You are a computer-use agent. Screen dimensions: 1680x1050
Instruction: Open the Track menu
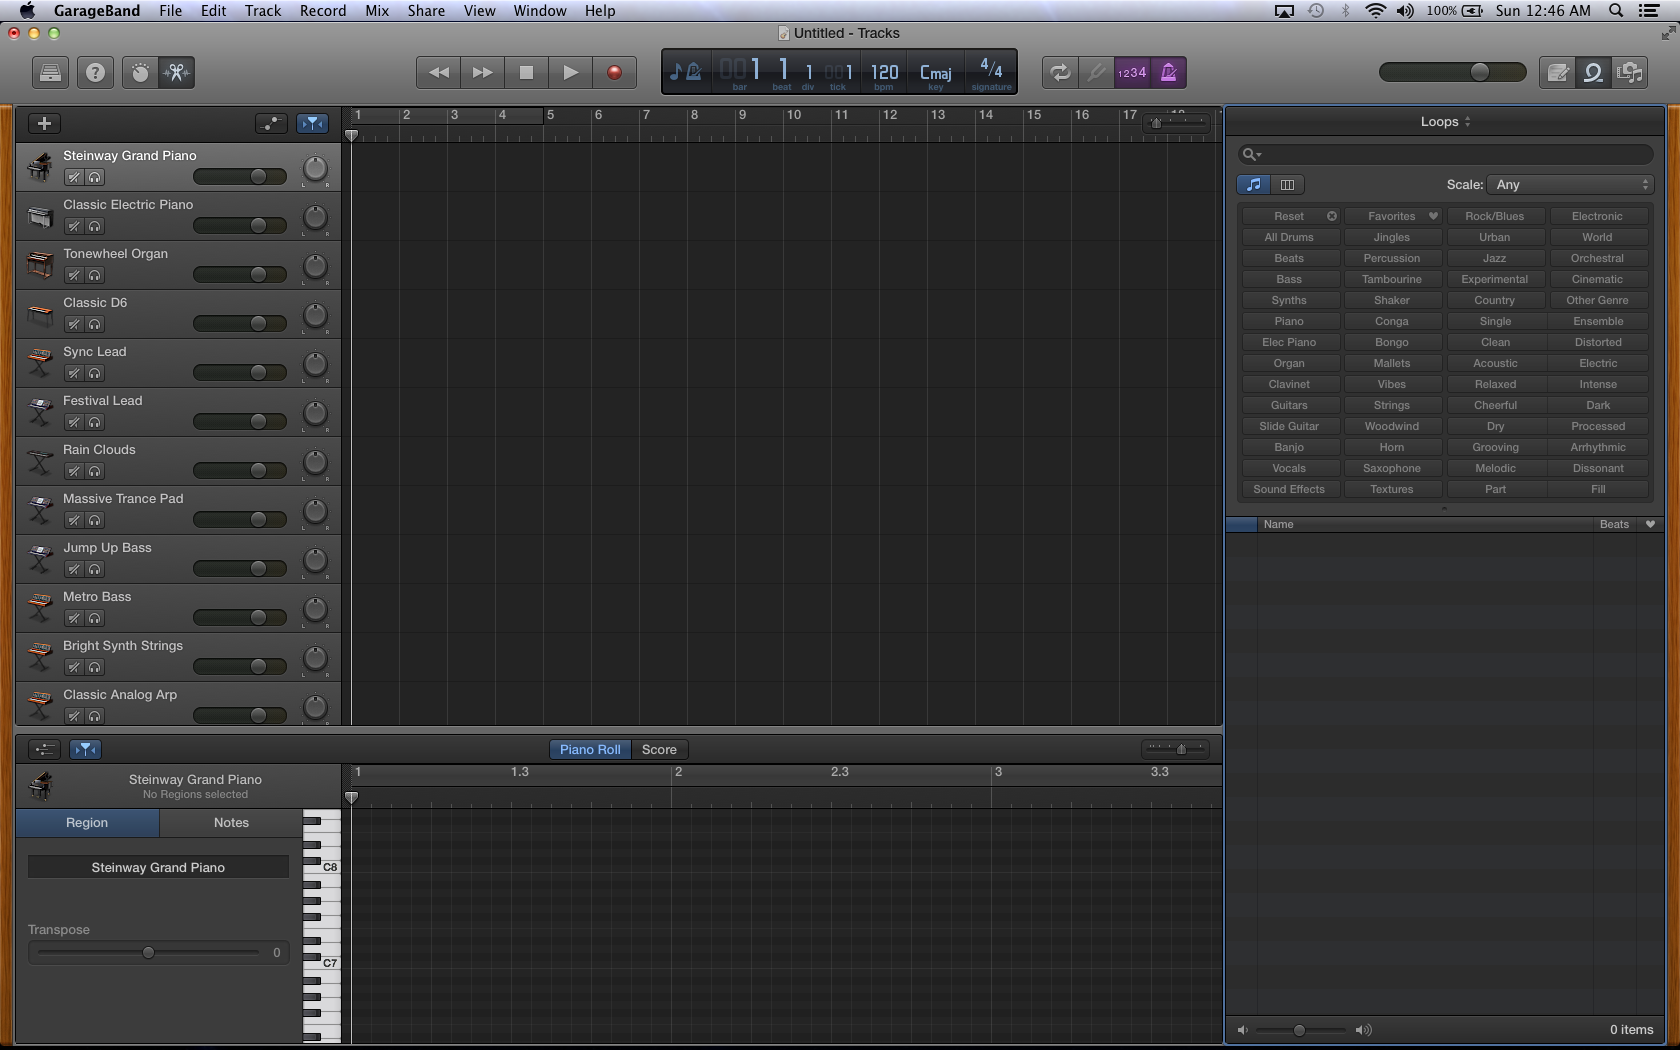pos(263,10)
